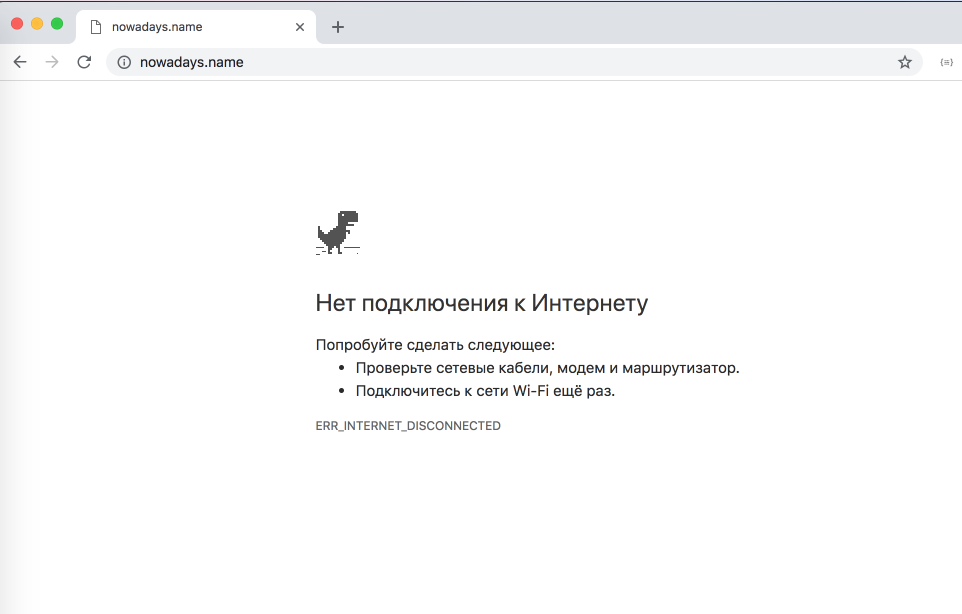Open the {≡} extension icon
962x614 pixels.
pos(946,62)
